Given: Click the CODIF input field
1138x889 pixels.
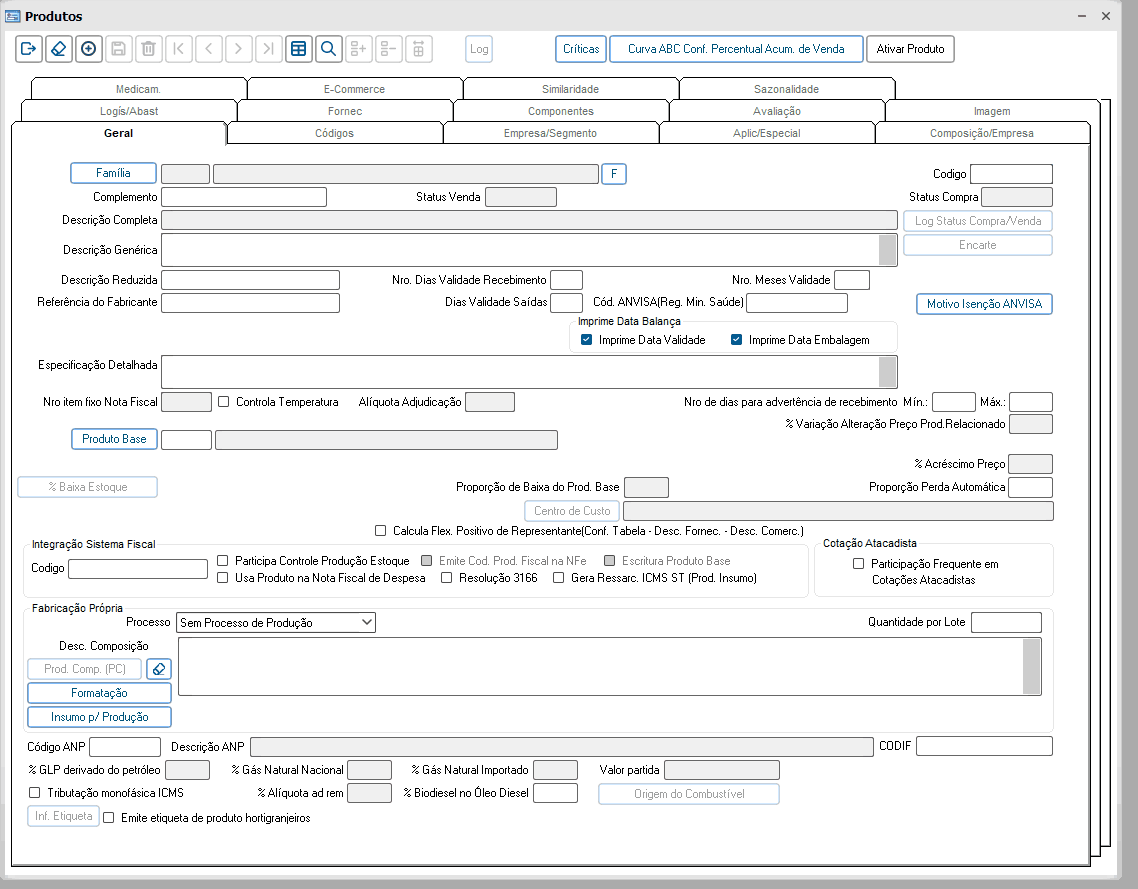Looking at the screenshot, I should pyautogui.click(x=984, y=746).
